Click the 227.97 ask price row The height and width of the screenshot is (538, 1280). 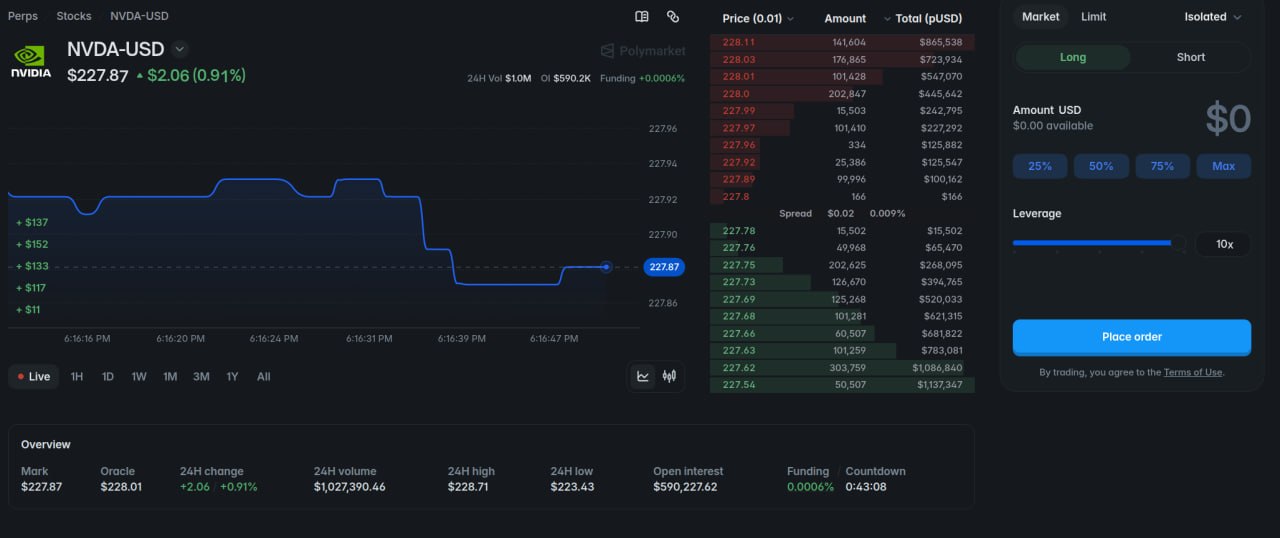(842, 128)
